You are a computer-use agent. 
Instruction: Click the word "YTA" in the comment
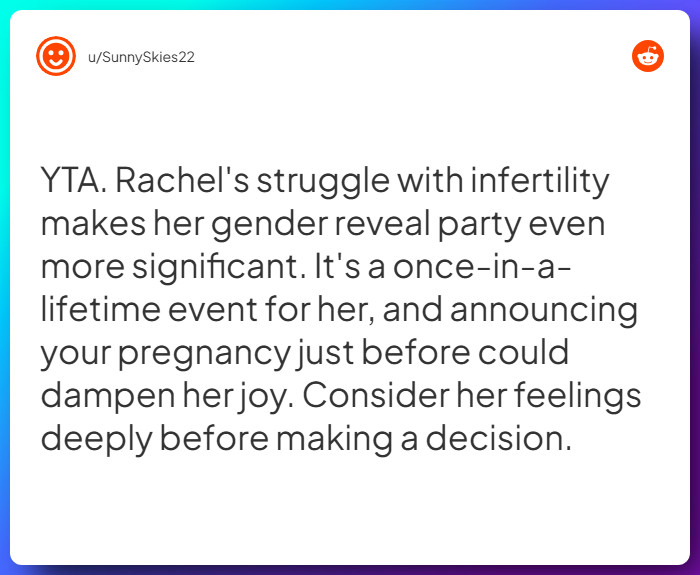click(x=72, y=181)
